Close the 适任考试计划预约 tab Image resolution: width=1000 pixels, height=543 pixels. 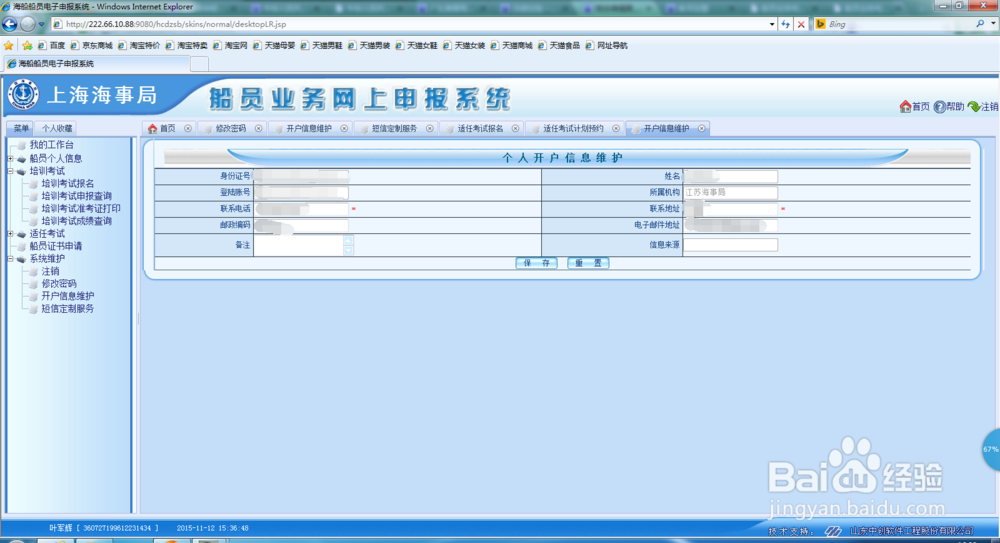coord(615,128)
